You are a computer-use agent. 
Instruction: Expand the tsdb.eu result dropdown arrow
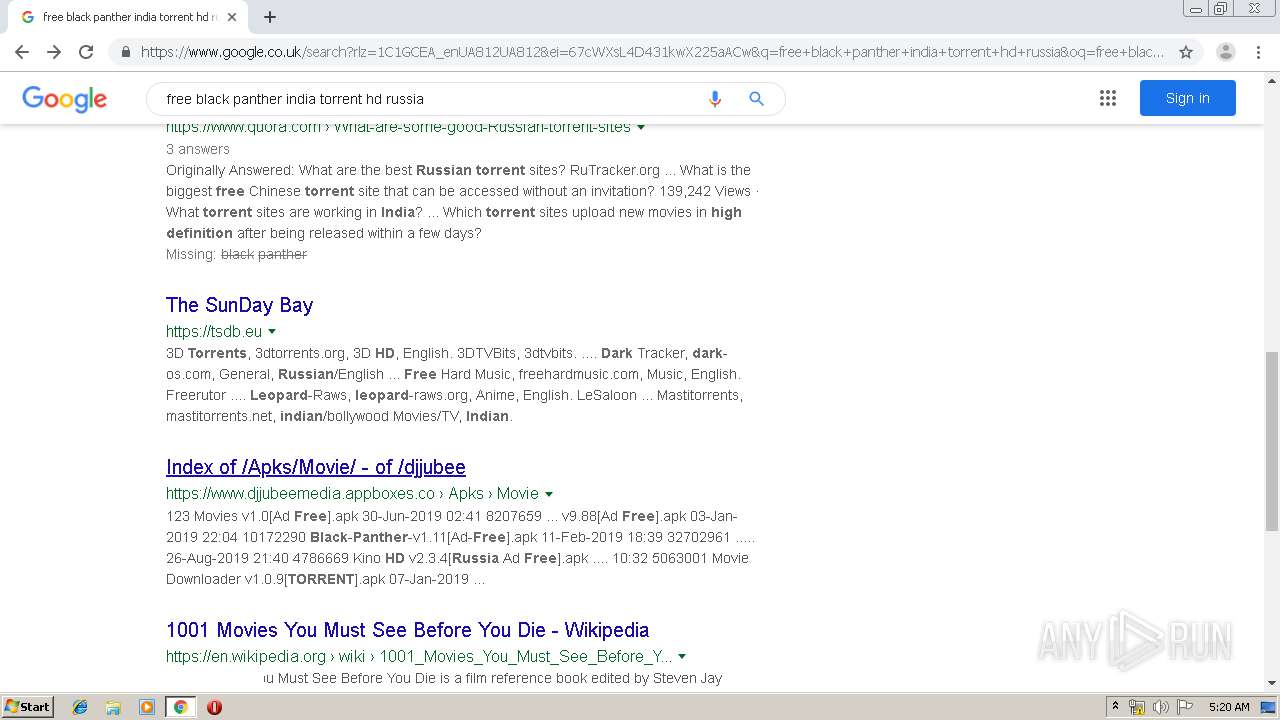click(272, 331)
